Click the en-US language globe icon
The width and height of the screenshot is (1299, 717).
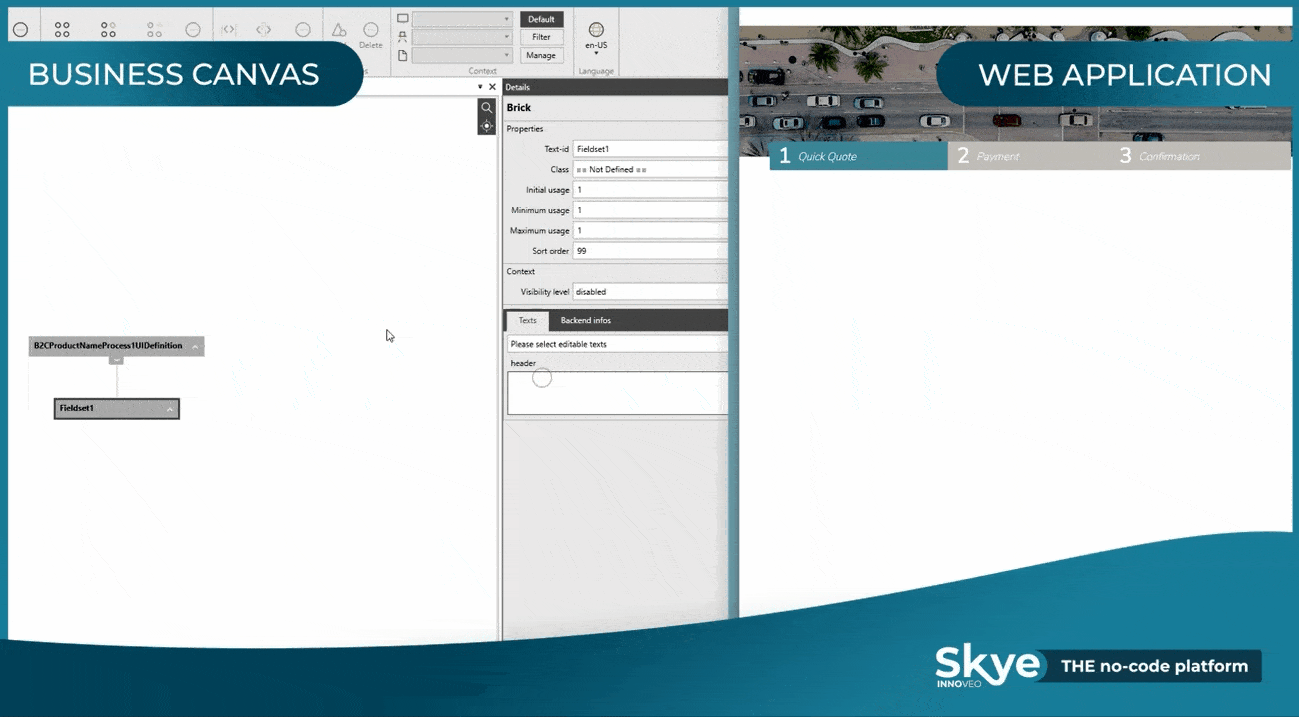point(596,30)
